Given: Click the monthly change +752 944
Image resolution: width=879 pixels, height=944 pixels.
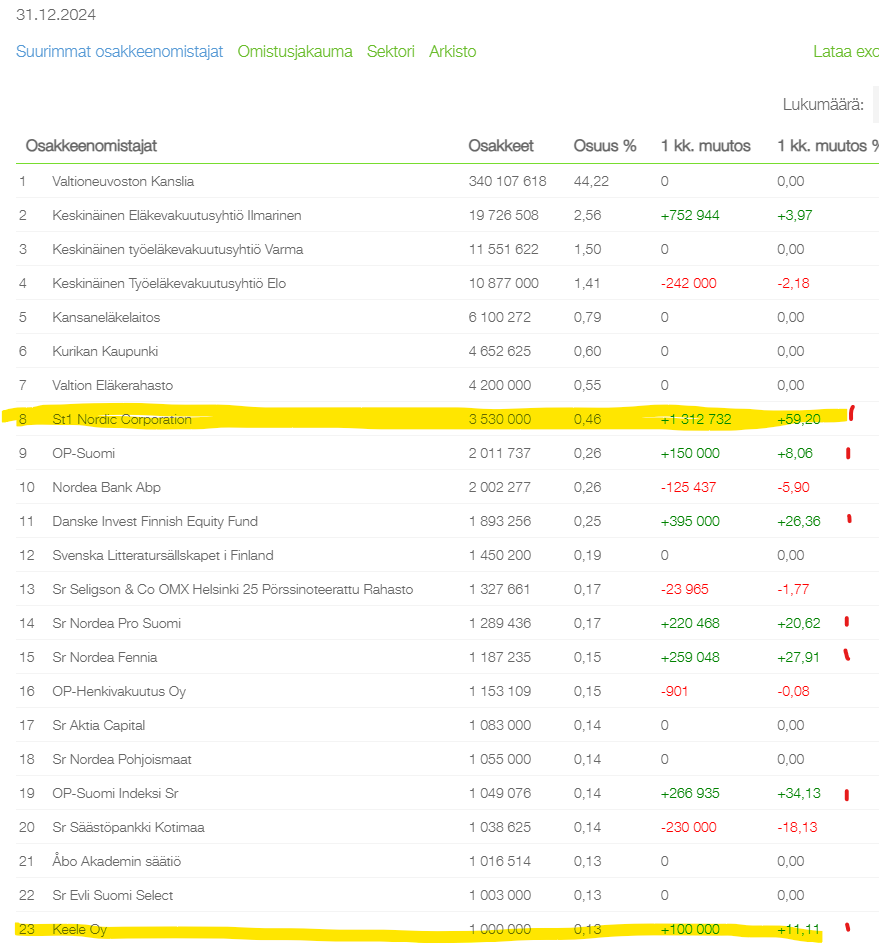Looking at the screenshot, I should pyautogui.click(x=690, y=216).
